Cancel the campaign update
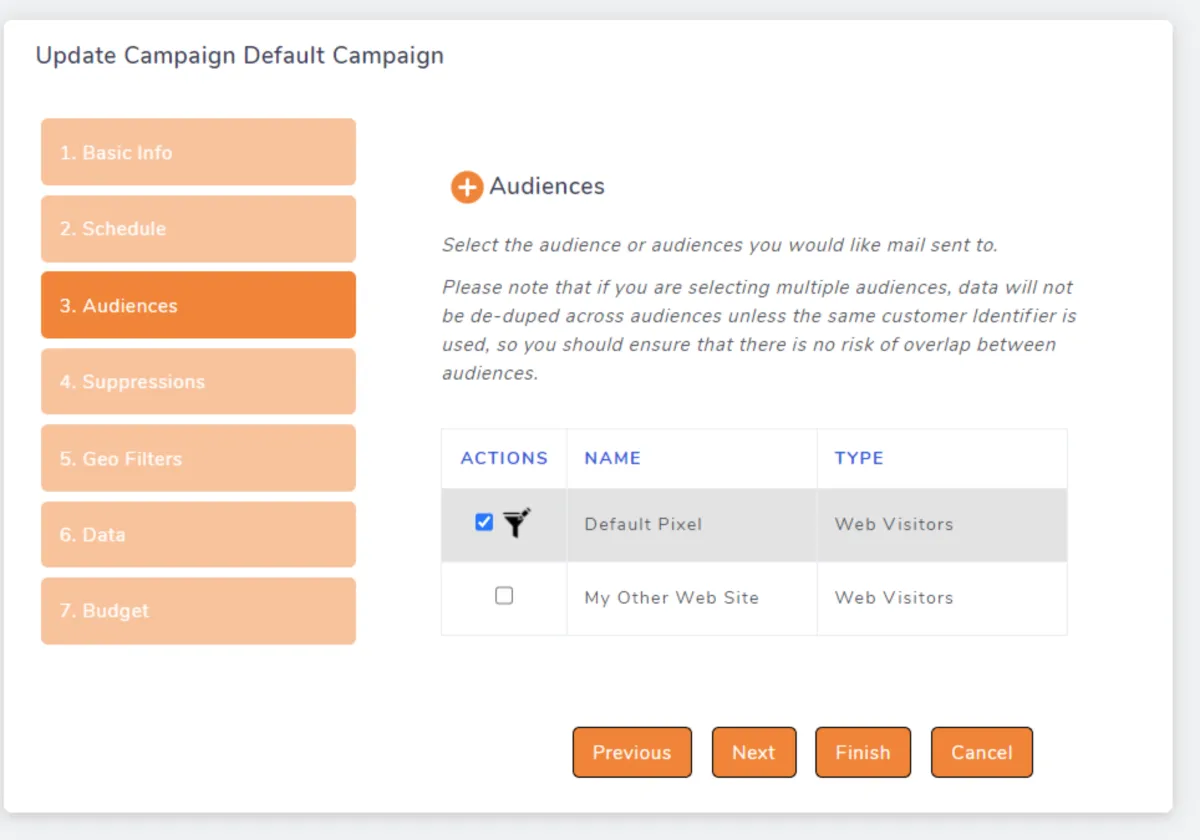 981,753
